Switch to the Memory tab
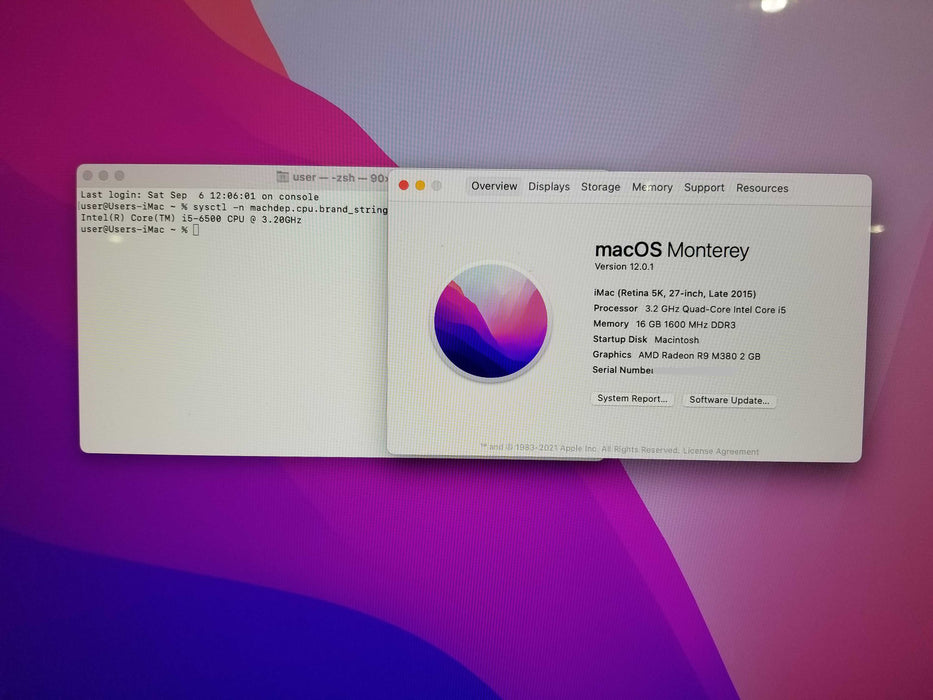Screen dimensions: 933x700 click(652, 188)
